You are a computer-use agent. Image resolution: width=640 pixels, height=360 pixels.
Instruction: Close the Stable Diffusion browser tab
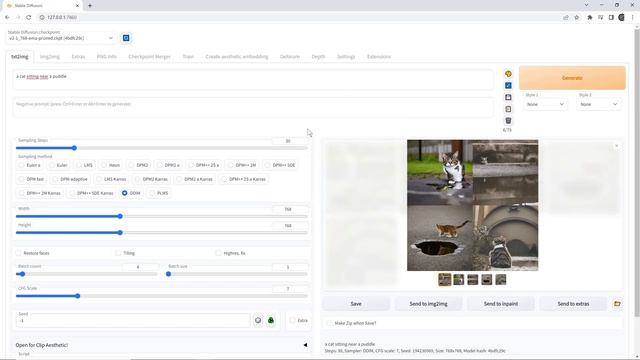pos(77,6)
